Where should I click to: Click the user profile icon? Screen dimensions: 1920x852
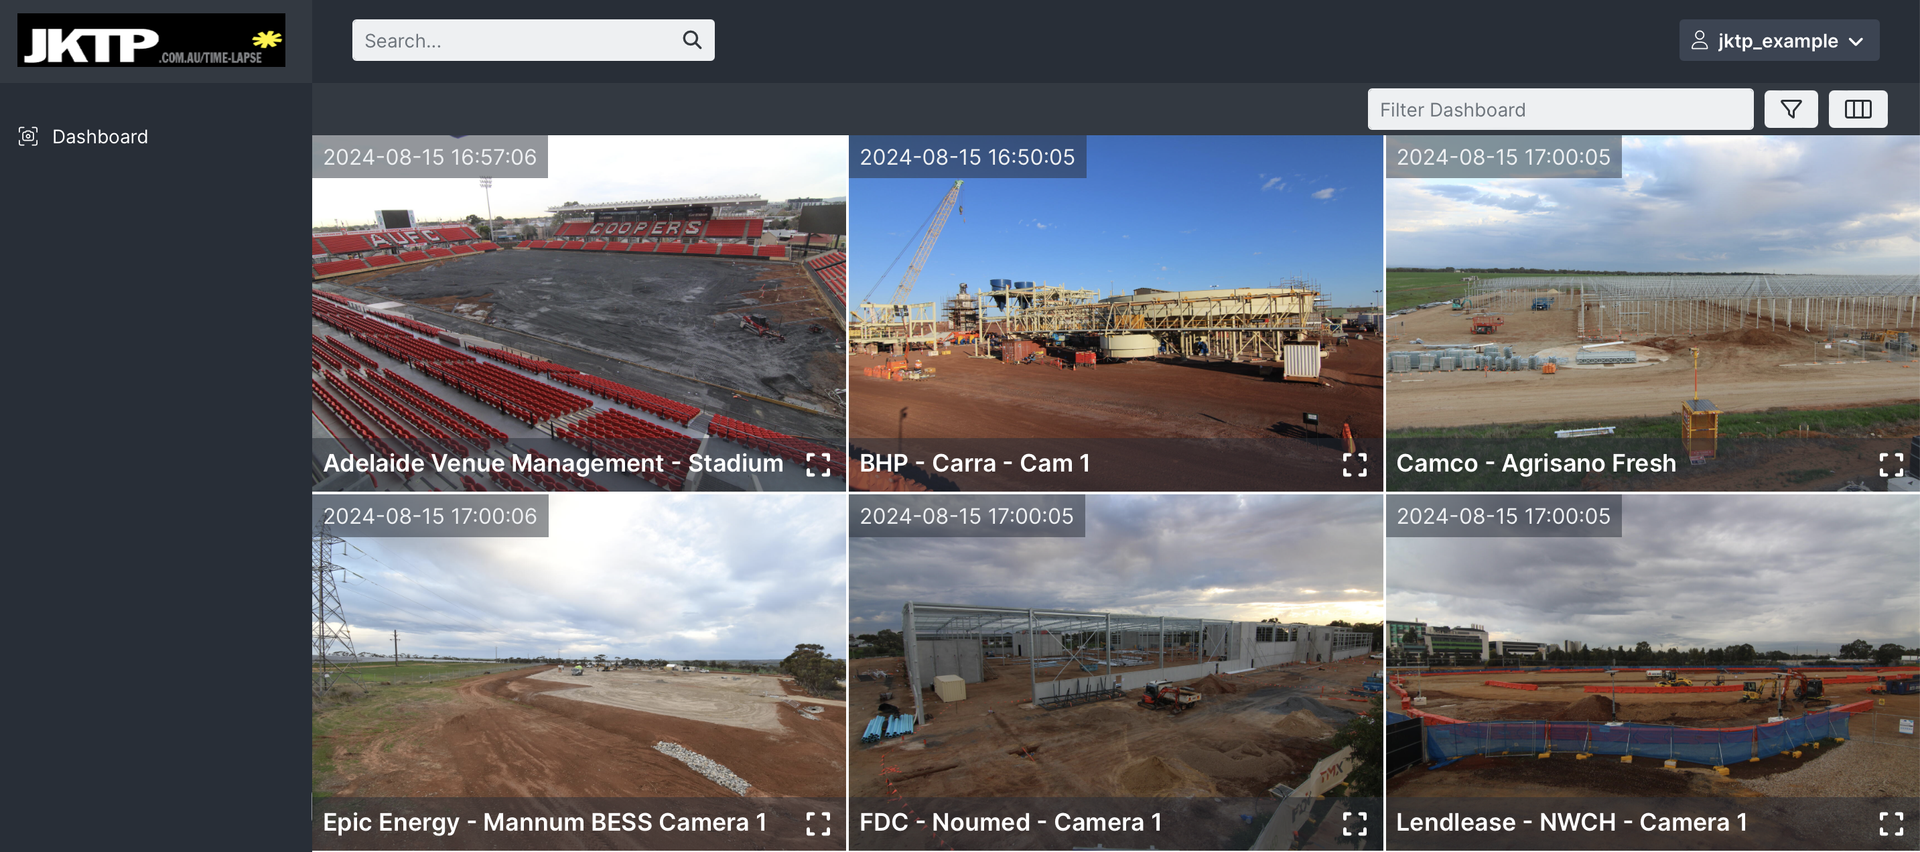pos(1699,40)
